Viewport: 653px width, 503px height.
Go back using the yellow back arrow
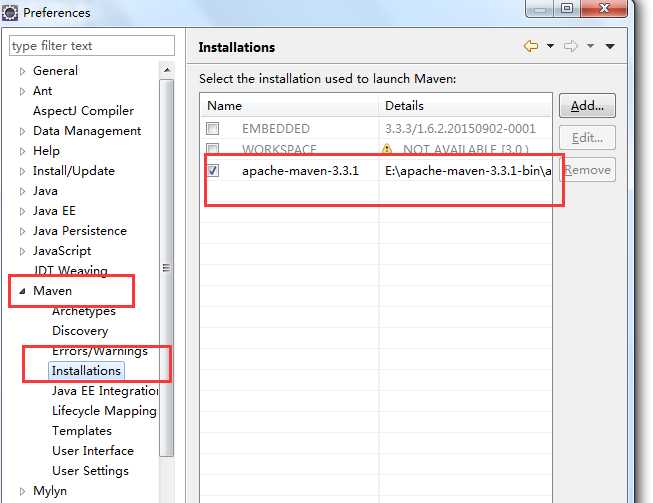tap(531, 46)
